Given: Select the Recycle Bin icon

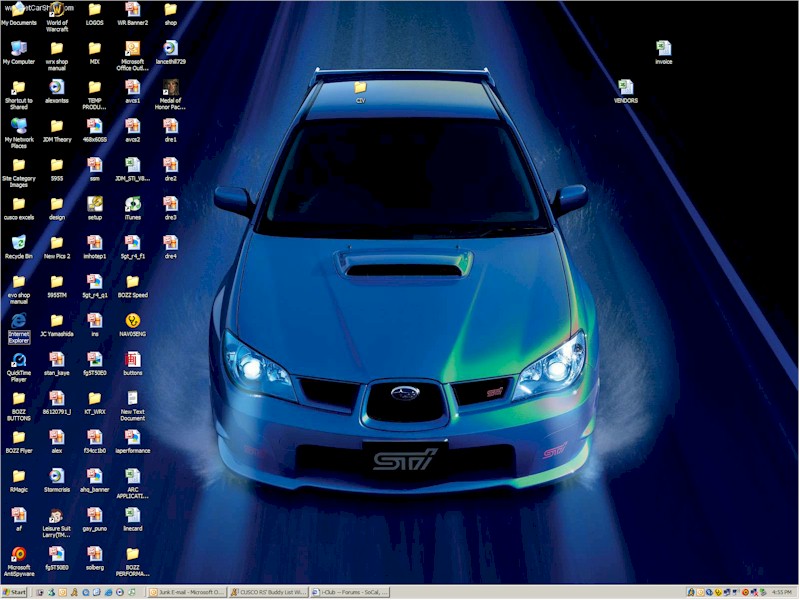Looking at the screenshot, I should point(18,243).
